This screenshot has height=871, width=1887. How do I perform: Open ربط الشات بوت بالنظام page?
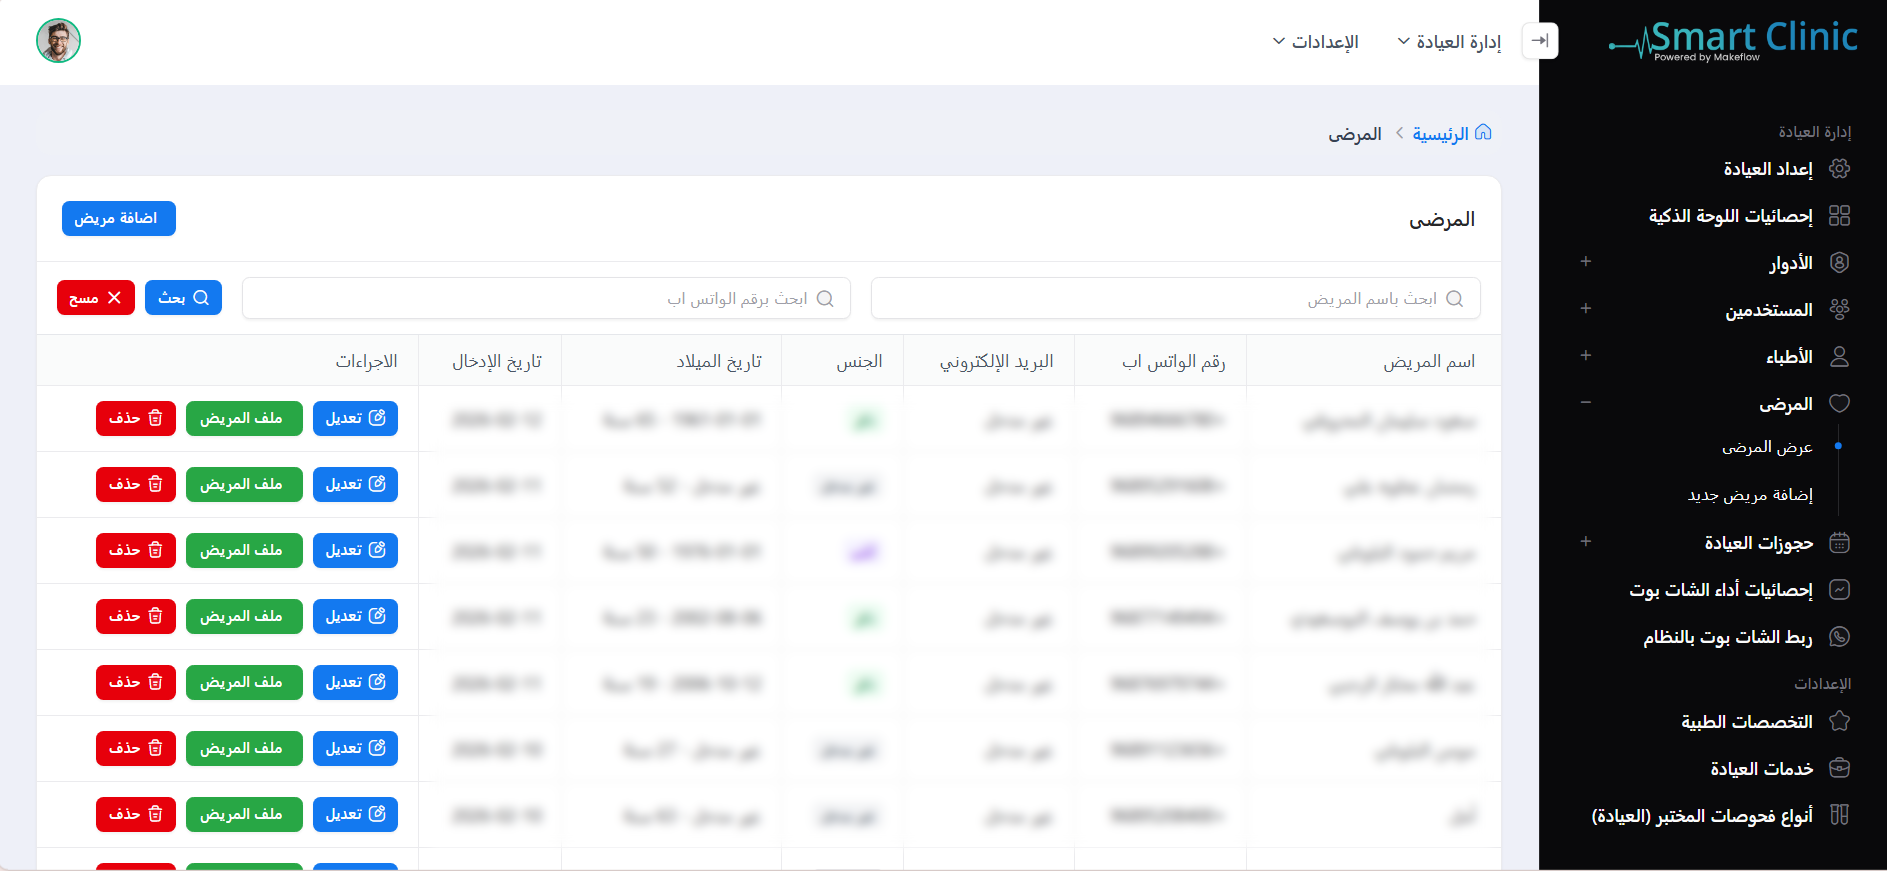pos(1728,637)
